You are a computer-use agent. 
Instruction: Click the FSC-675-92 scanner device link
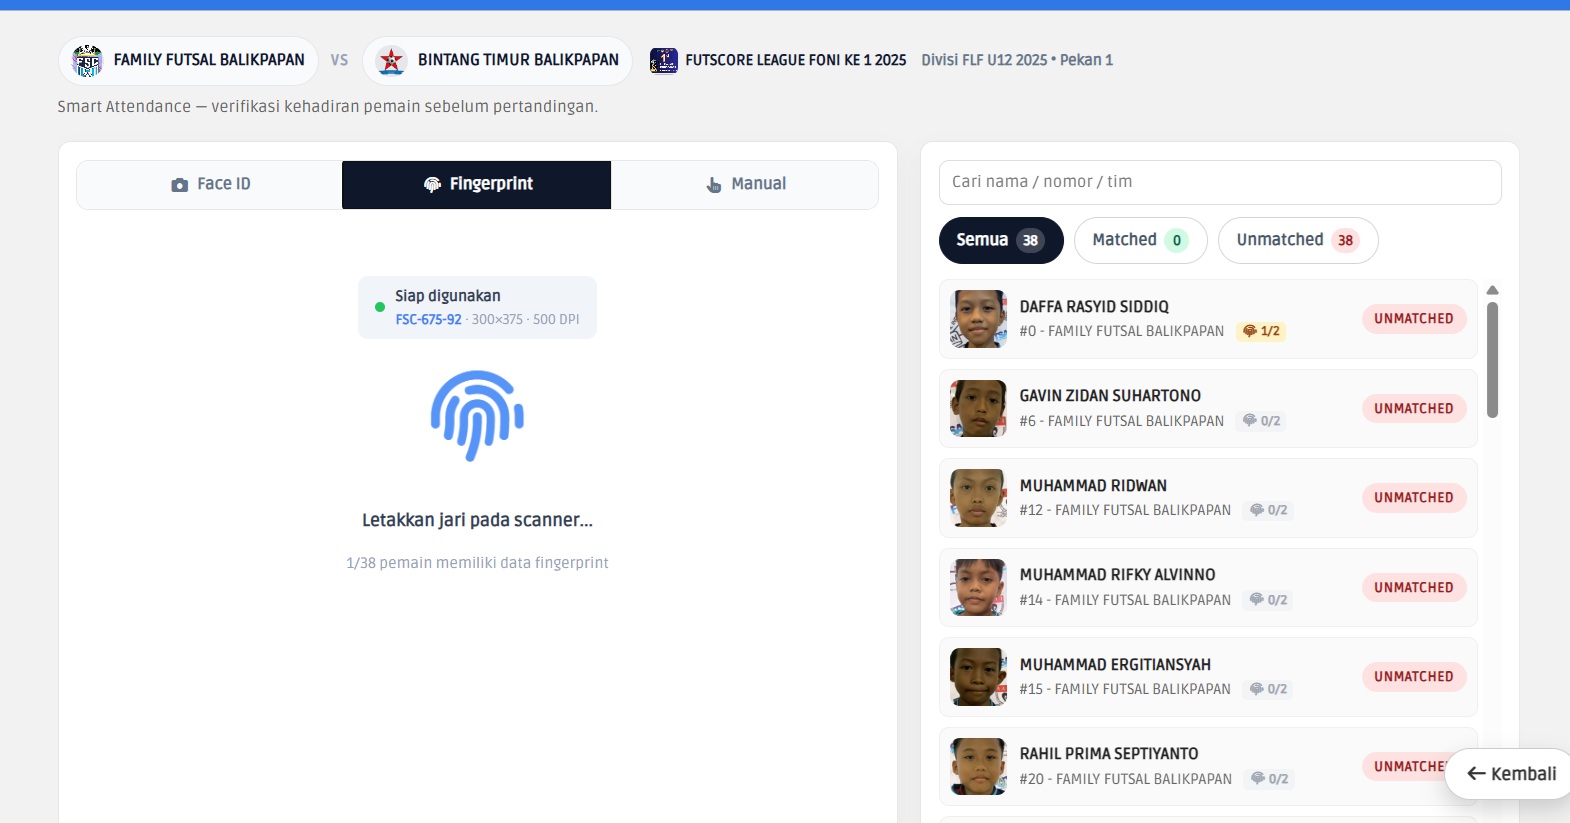click(x=428, y=320)
